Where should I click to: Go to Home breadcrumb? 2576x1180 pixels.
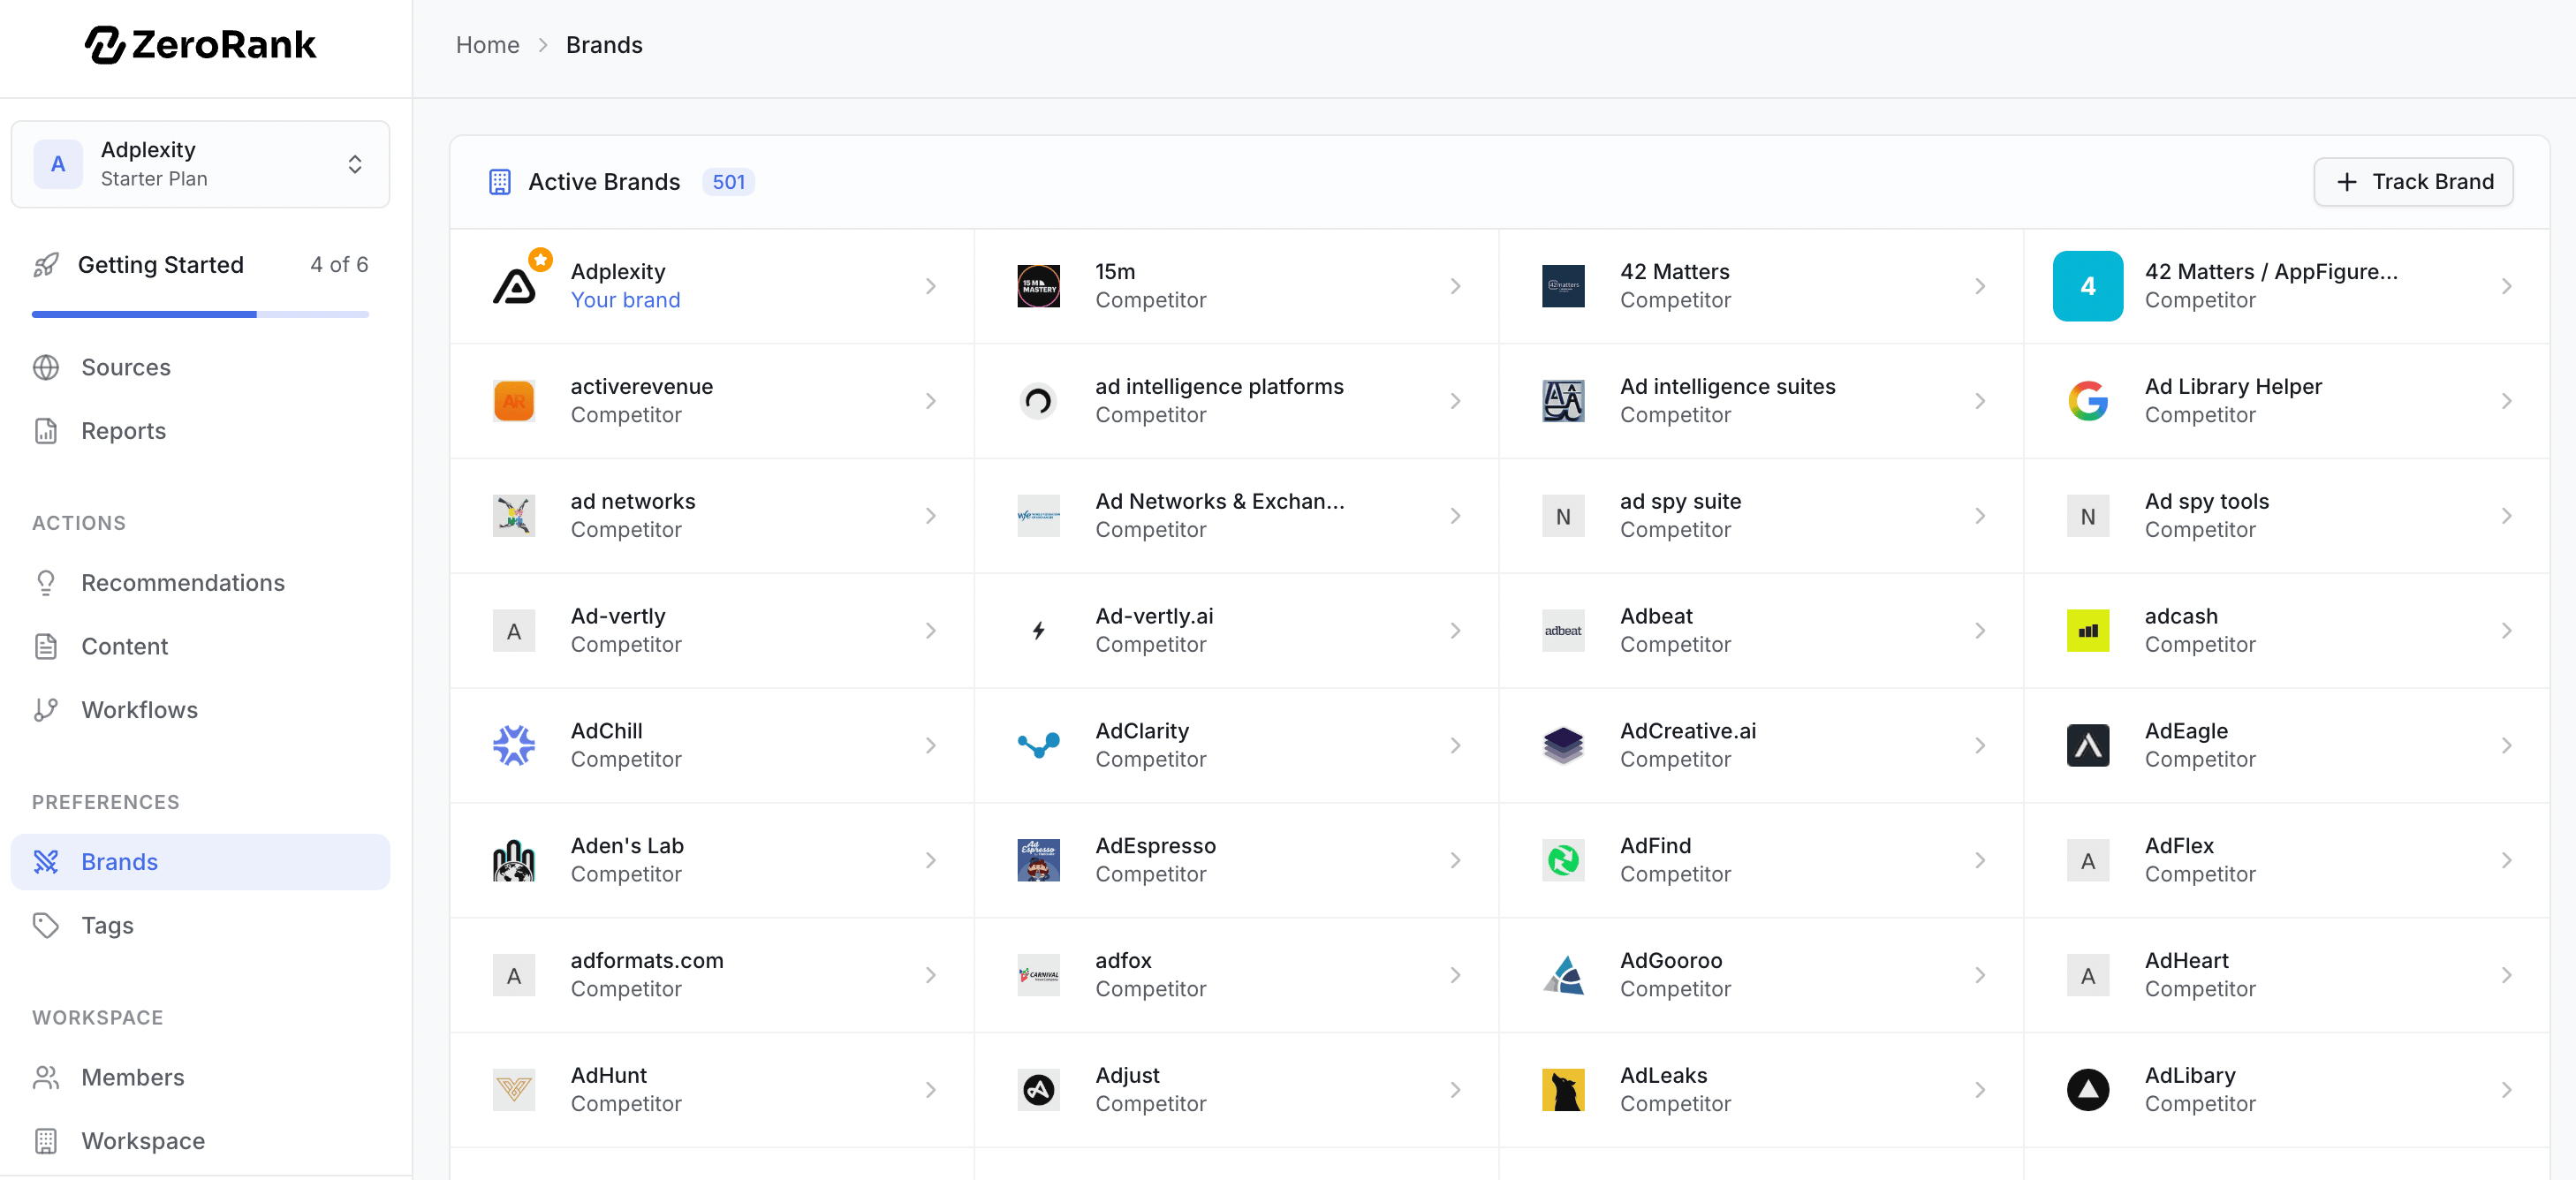[x=488, y=45]
